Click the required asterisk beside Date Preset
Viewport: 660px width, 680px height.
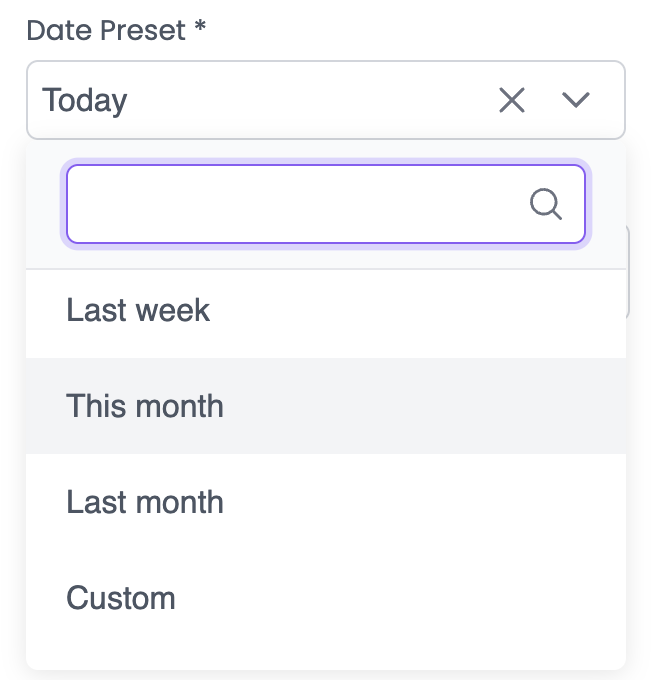(x=200, y=29)
